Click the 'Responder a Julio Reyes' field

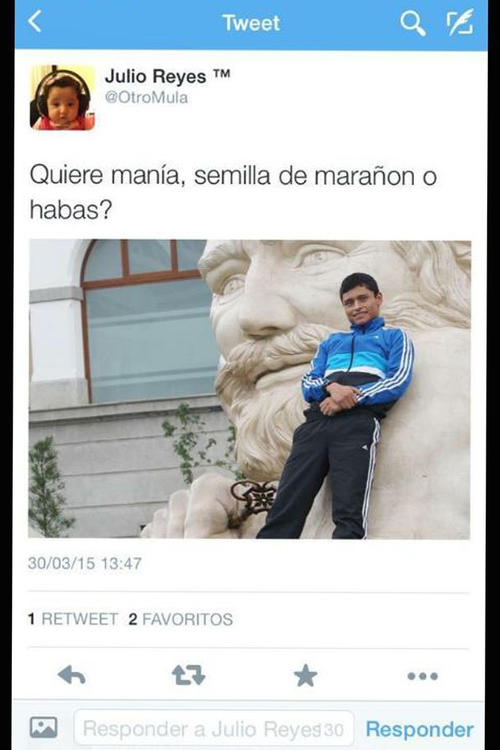213,728
